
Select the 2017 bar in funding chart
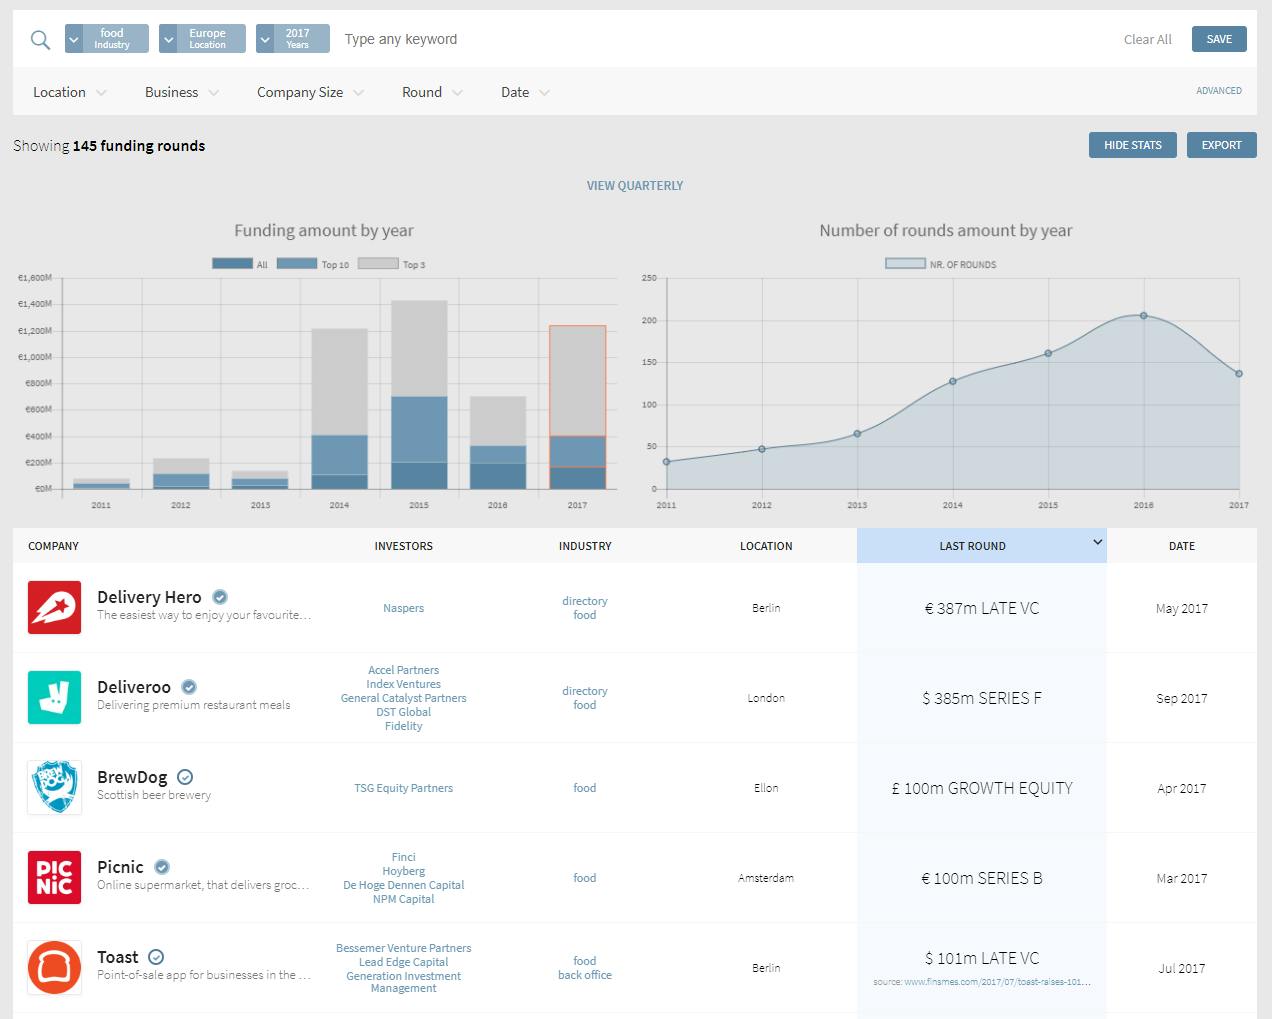click(x=577, y=407)
